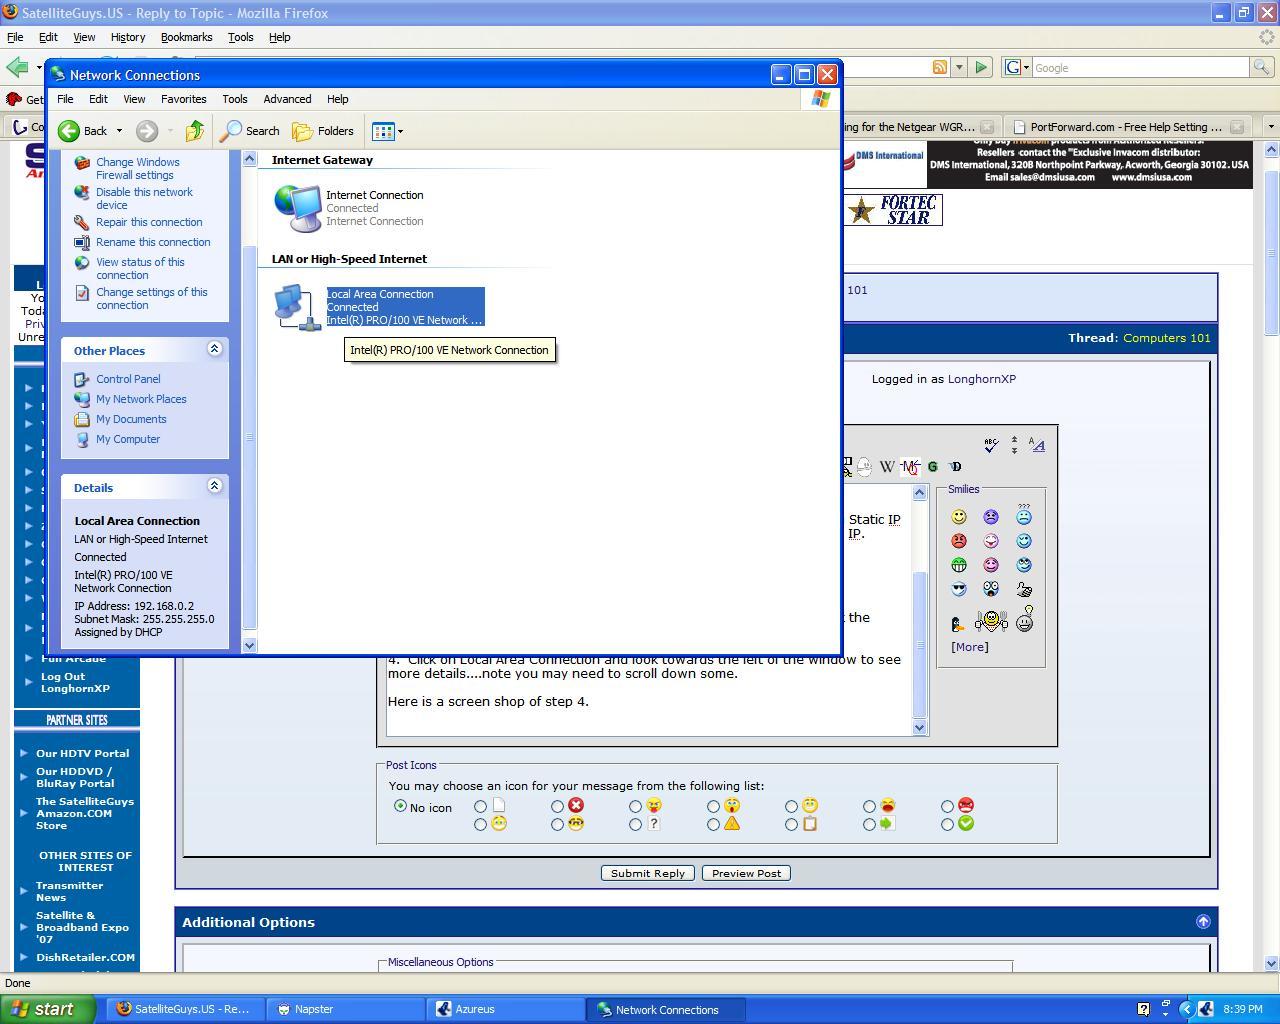1280x1024 pixels.
Task: Toggle the Folders pane button
Action: point(323,131)
